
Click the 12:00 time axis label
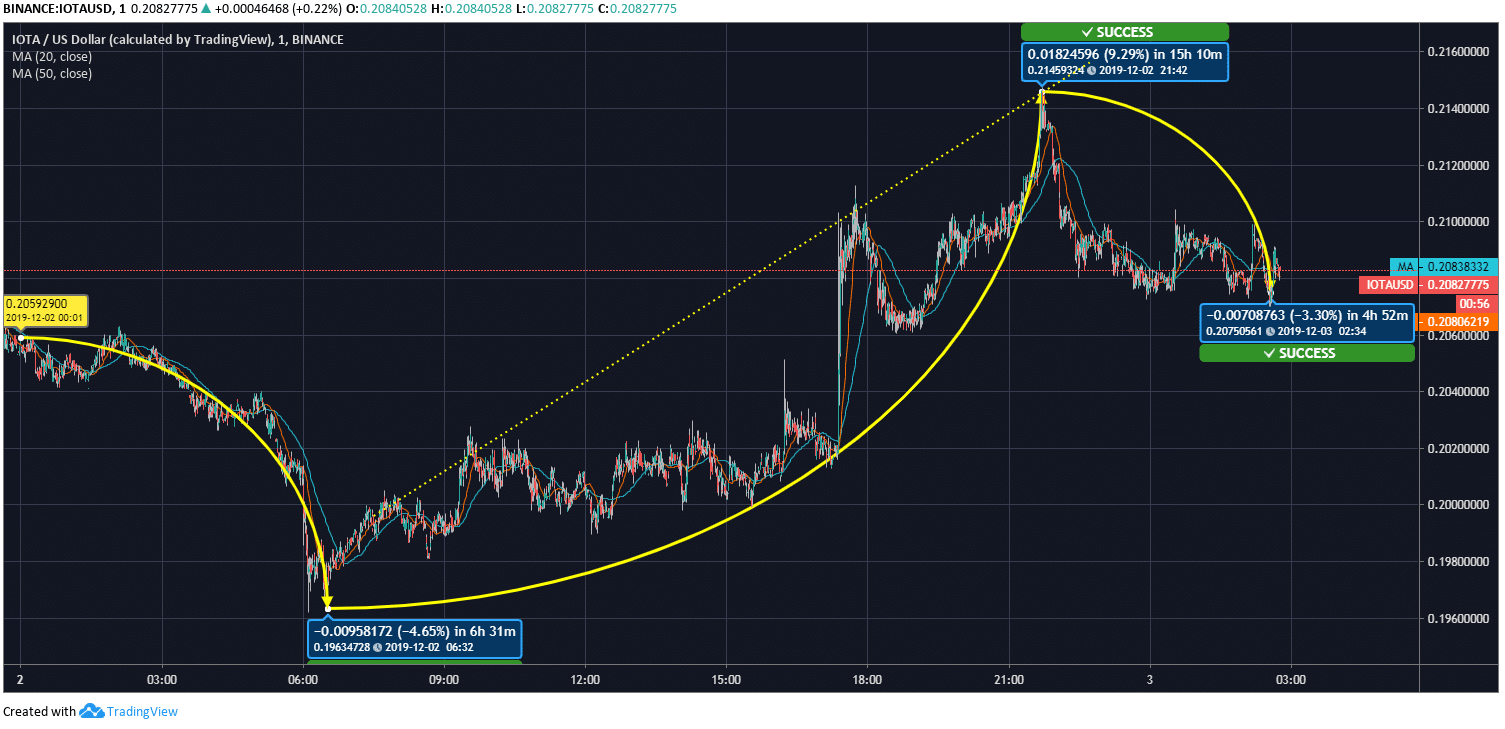[x=585, y=680]
